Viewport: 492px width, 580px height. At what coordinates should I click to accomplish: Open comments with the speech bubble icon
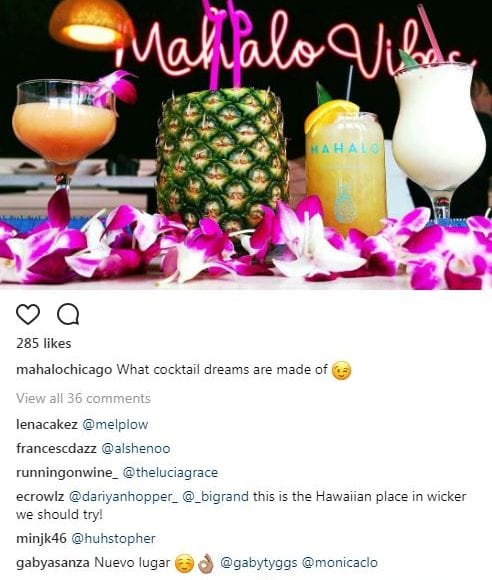[68, 314]
